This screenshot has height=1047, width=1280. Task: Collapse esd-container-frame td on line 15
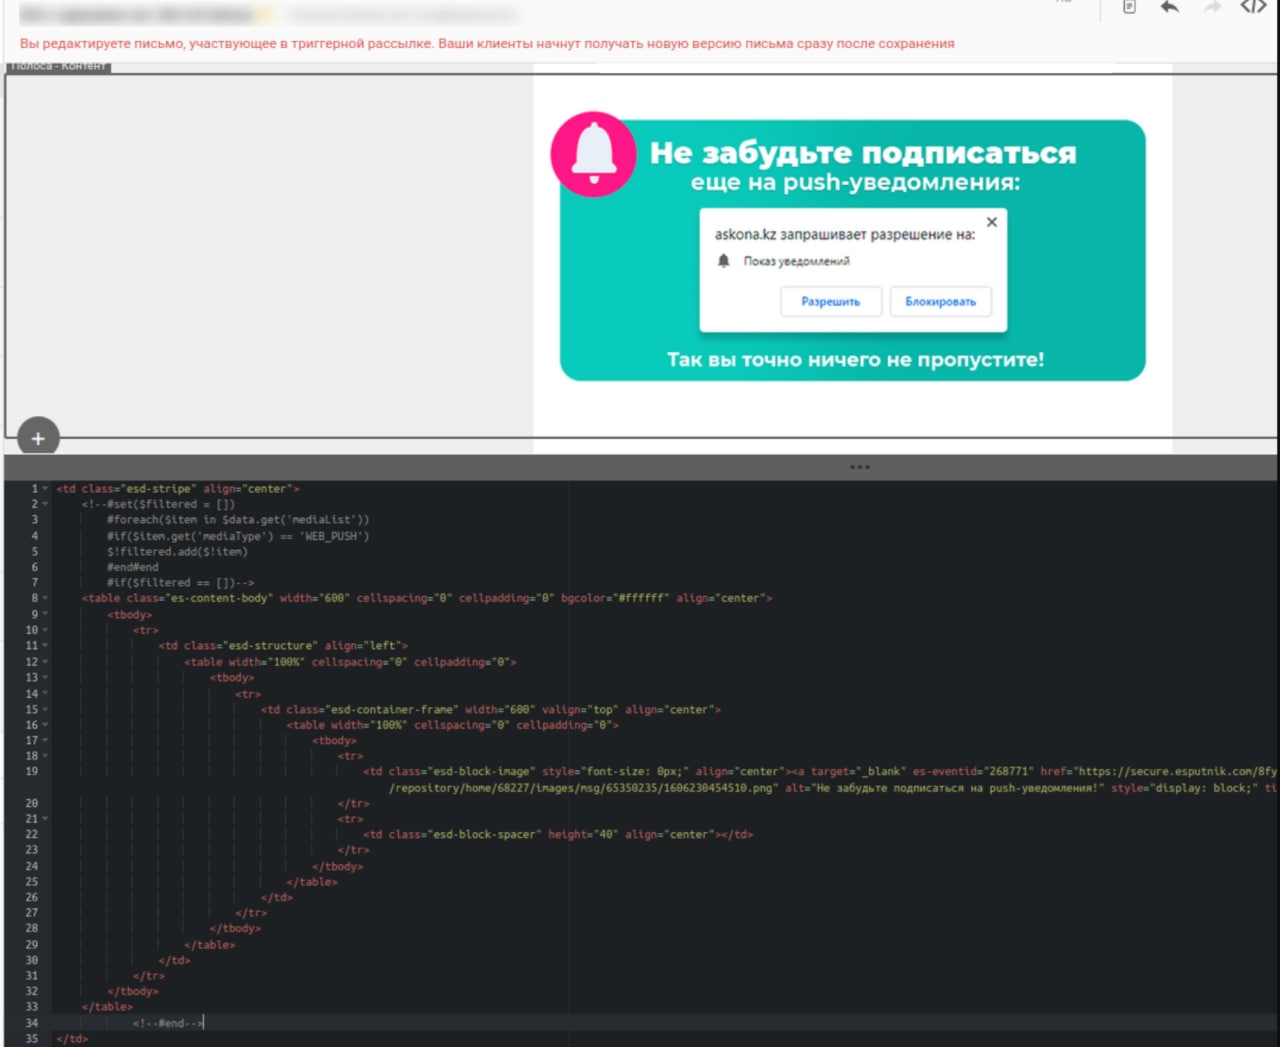coord(45,710)
